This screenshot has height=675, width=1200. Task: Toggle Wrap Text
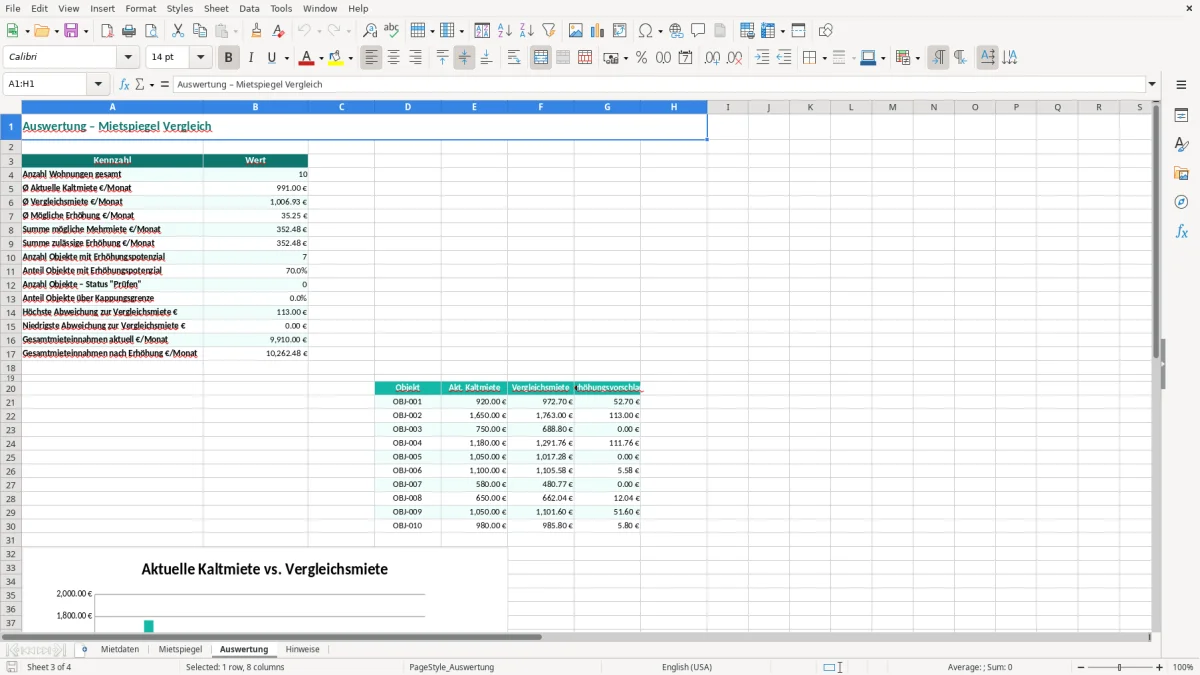514,58
